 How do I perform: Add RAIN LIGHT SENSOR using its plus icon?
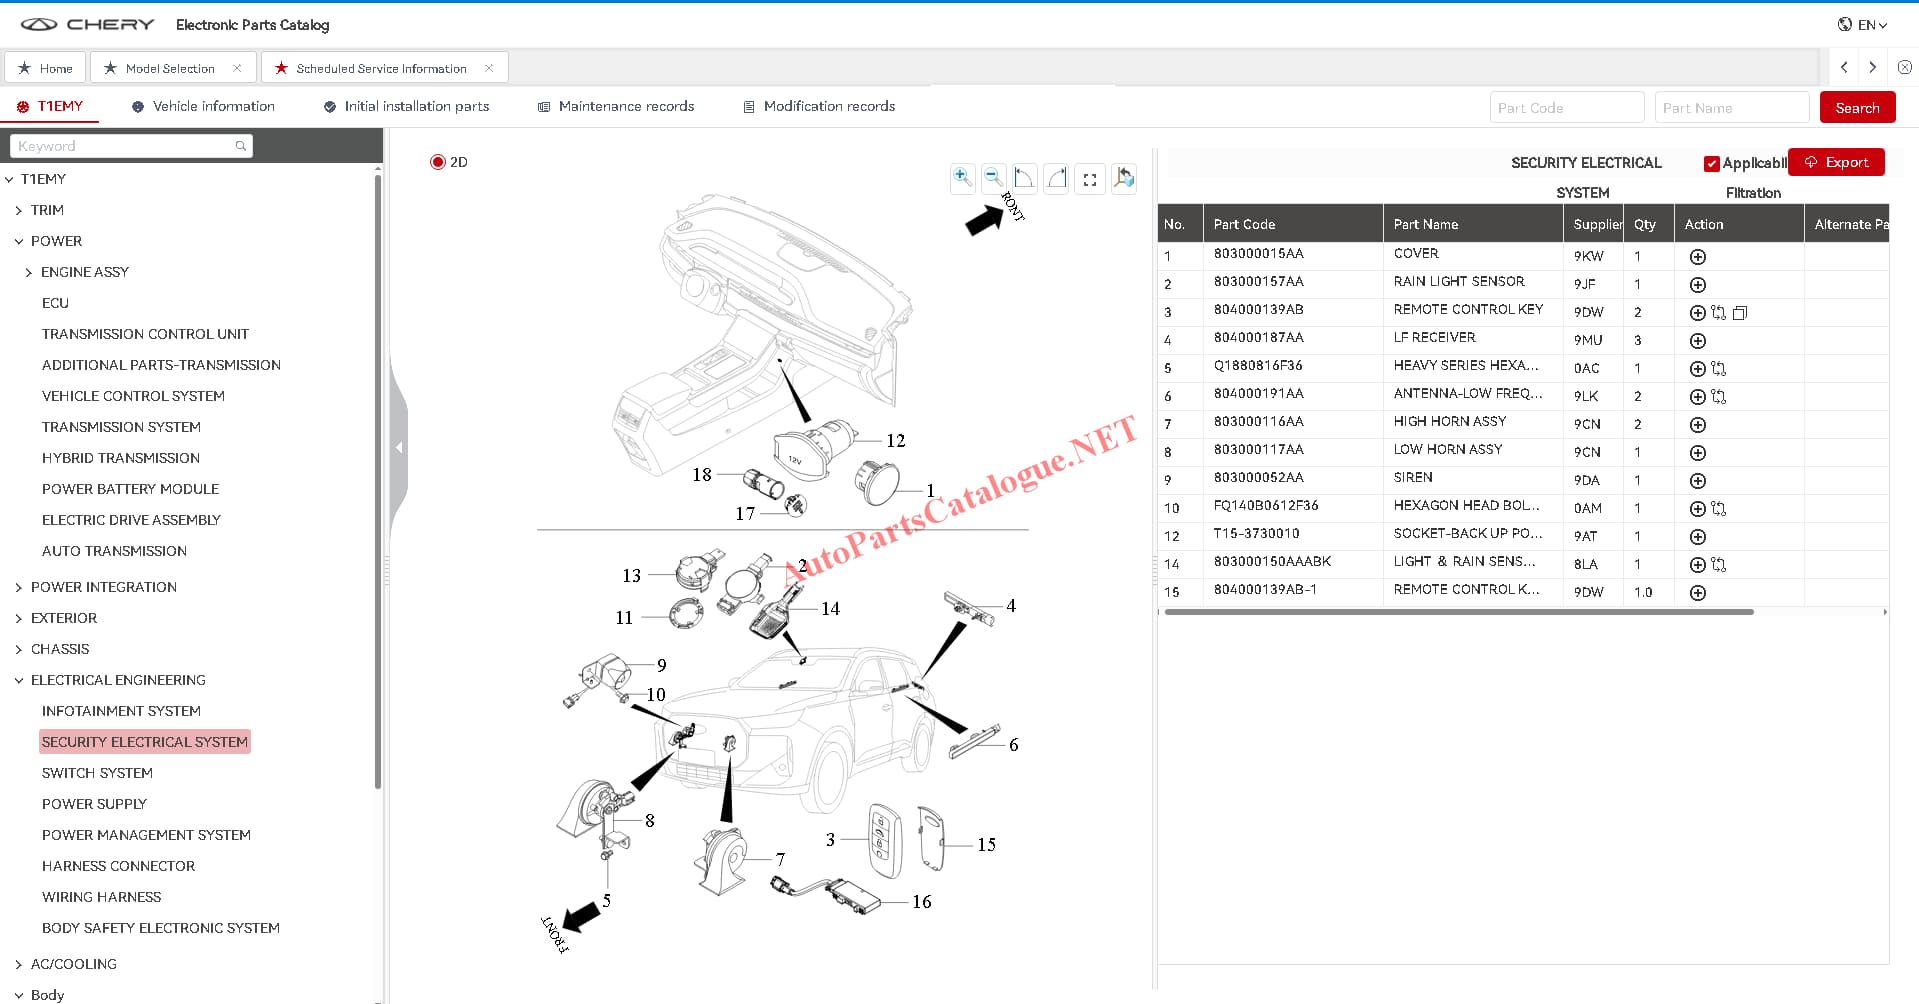click(1697, 285)
